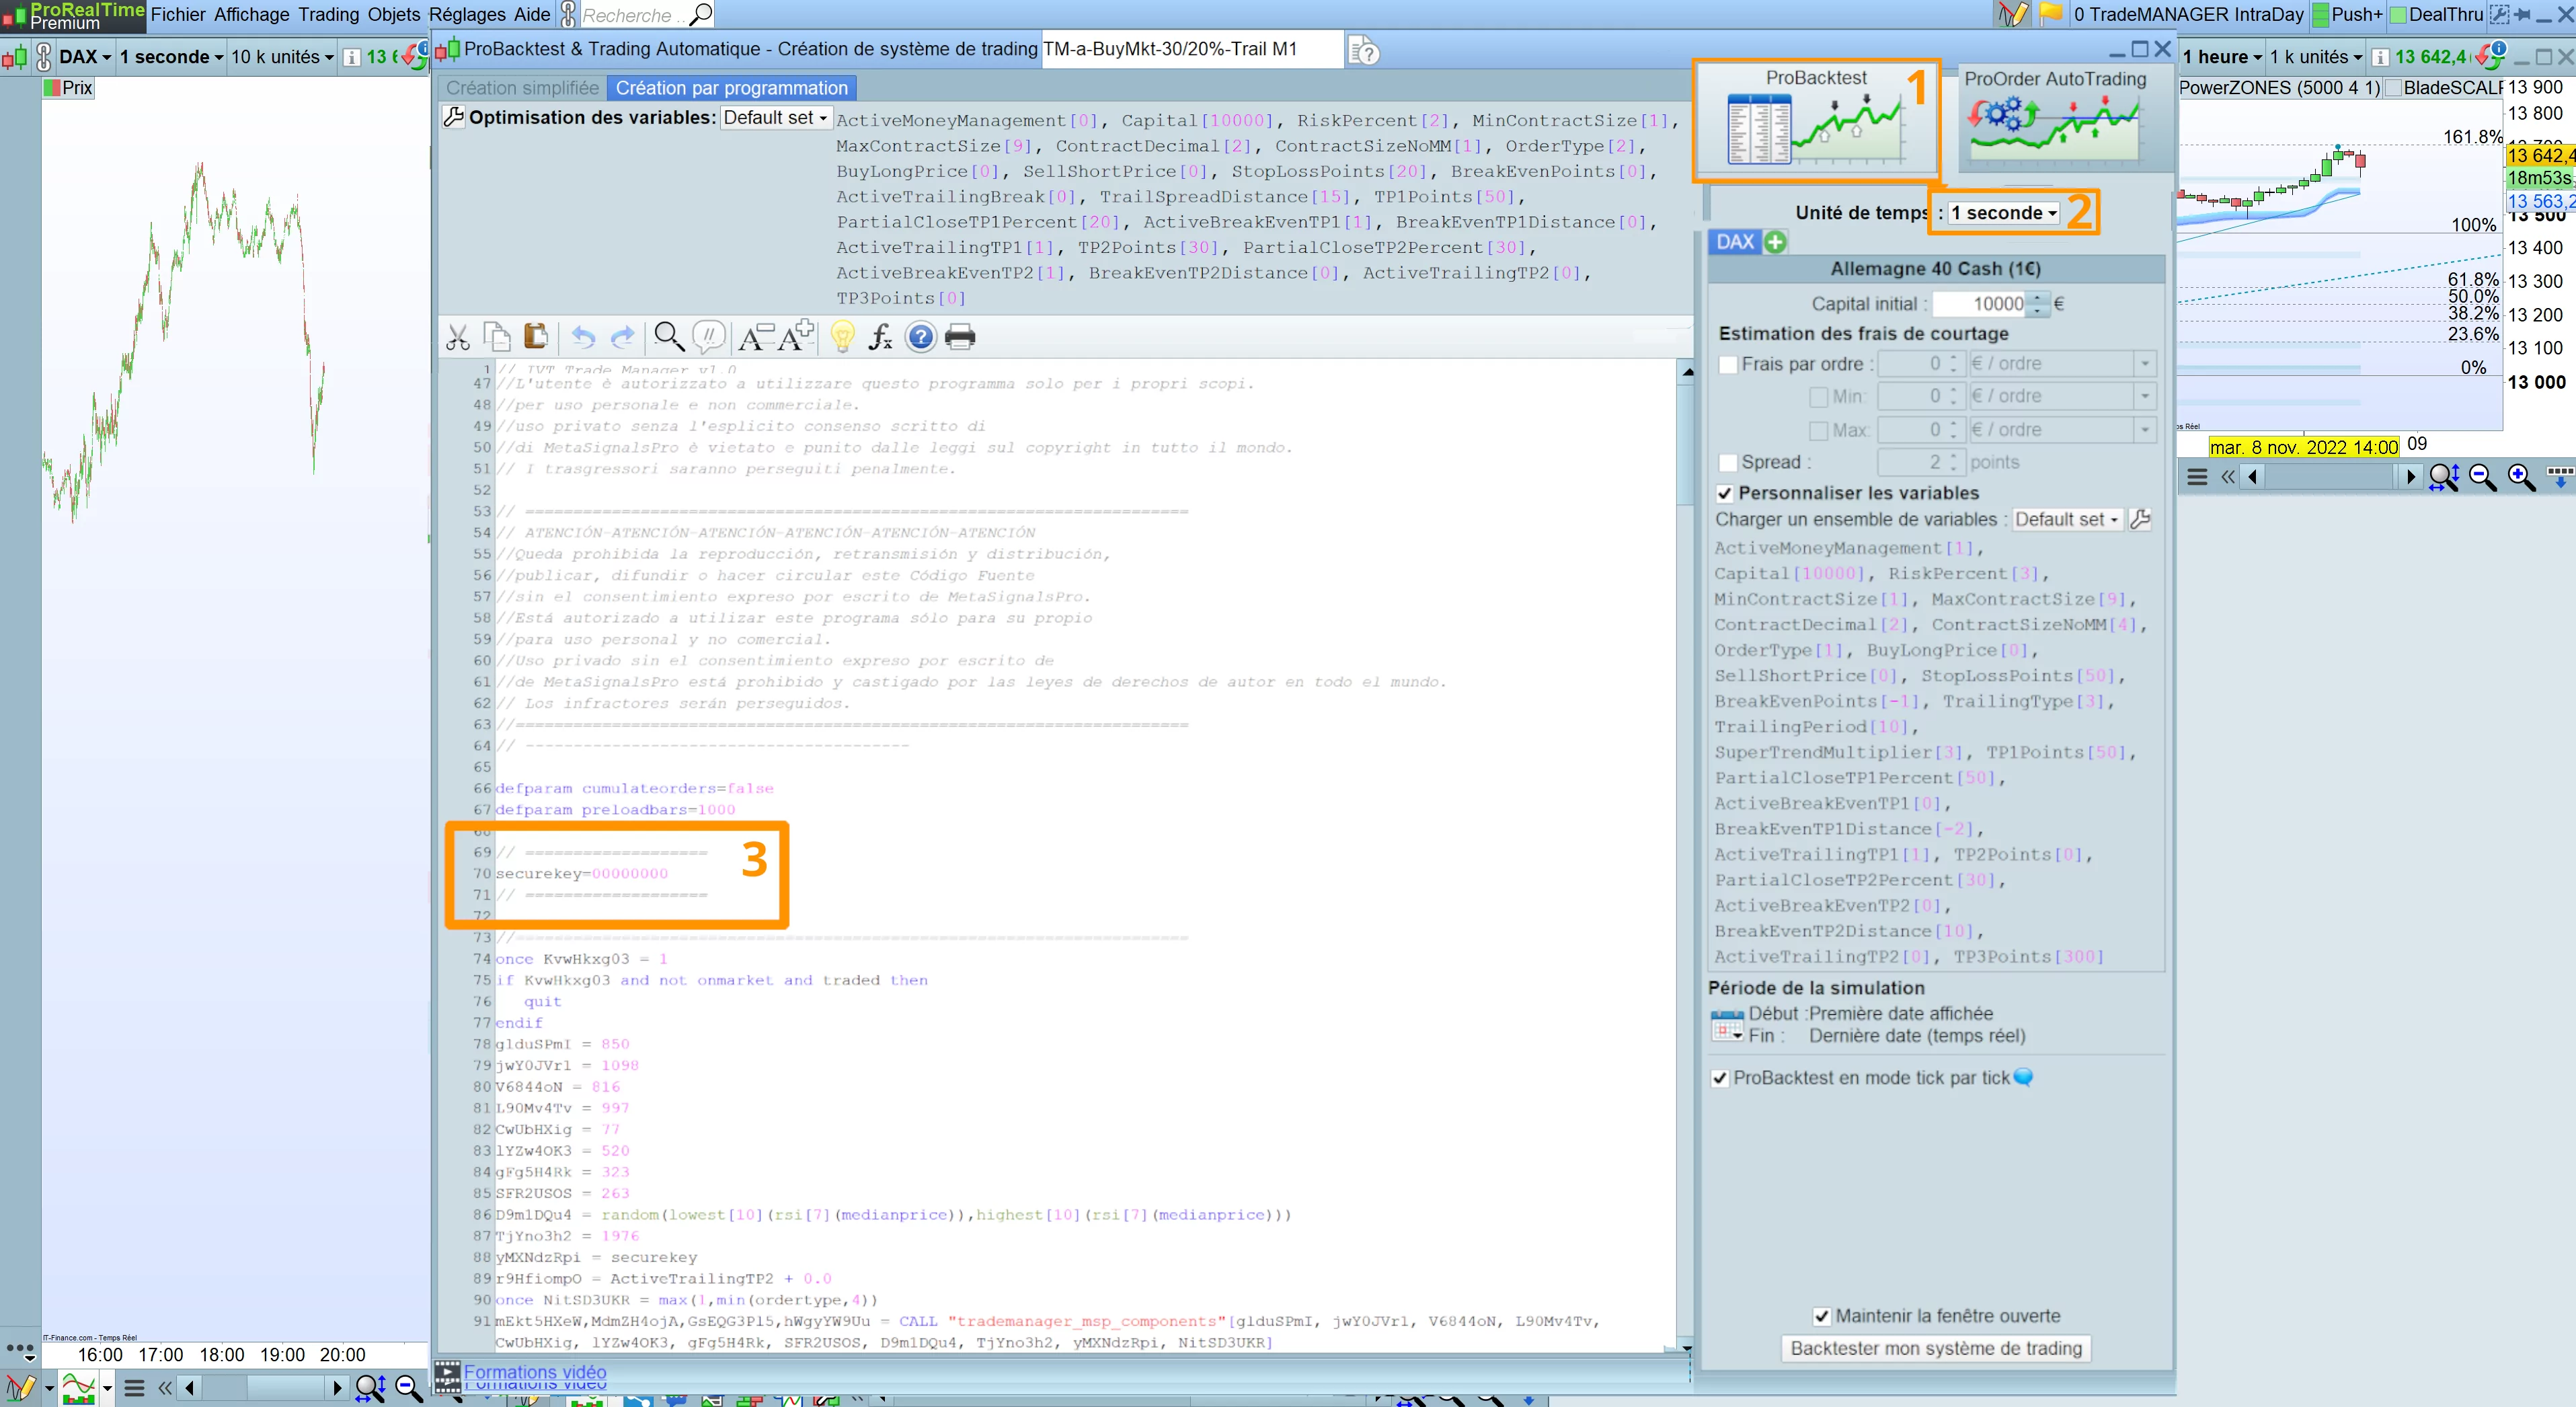The height and width of the screenshot is (1407, 2576).
Task: Switch to Création simplifiée tab
Action: pos(522,88)
